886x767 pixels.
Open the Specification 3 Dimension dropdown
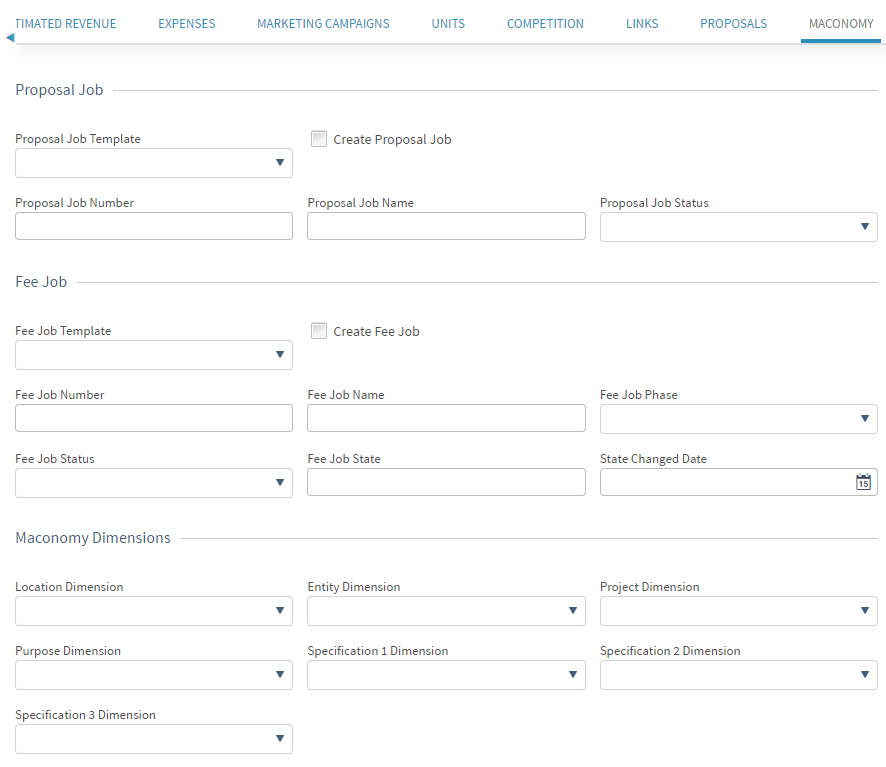point(154,739)
